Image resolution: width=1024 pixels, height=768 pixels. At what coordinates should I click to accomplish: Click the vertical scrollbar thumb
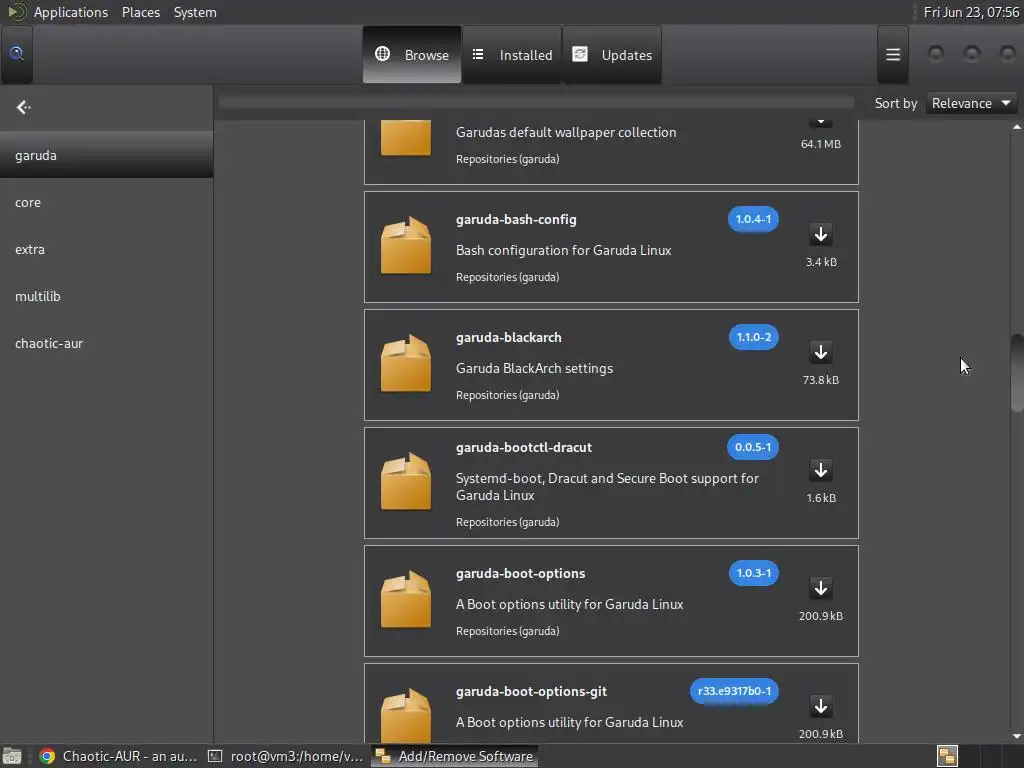coord(1016,373)
